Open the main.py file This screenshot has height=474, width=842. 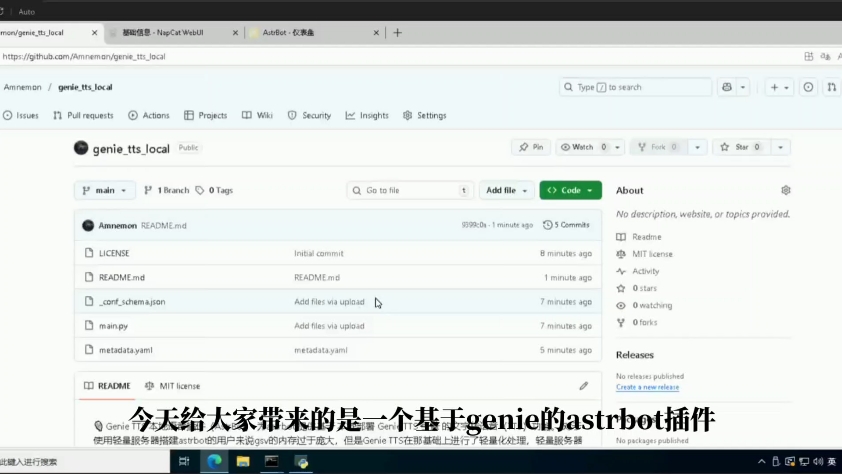pos(113,326)
